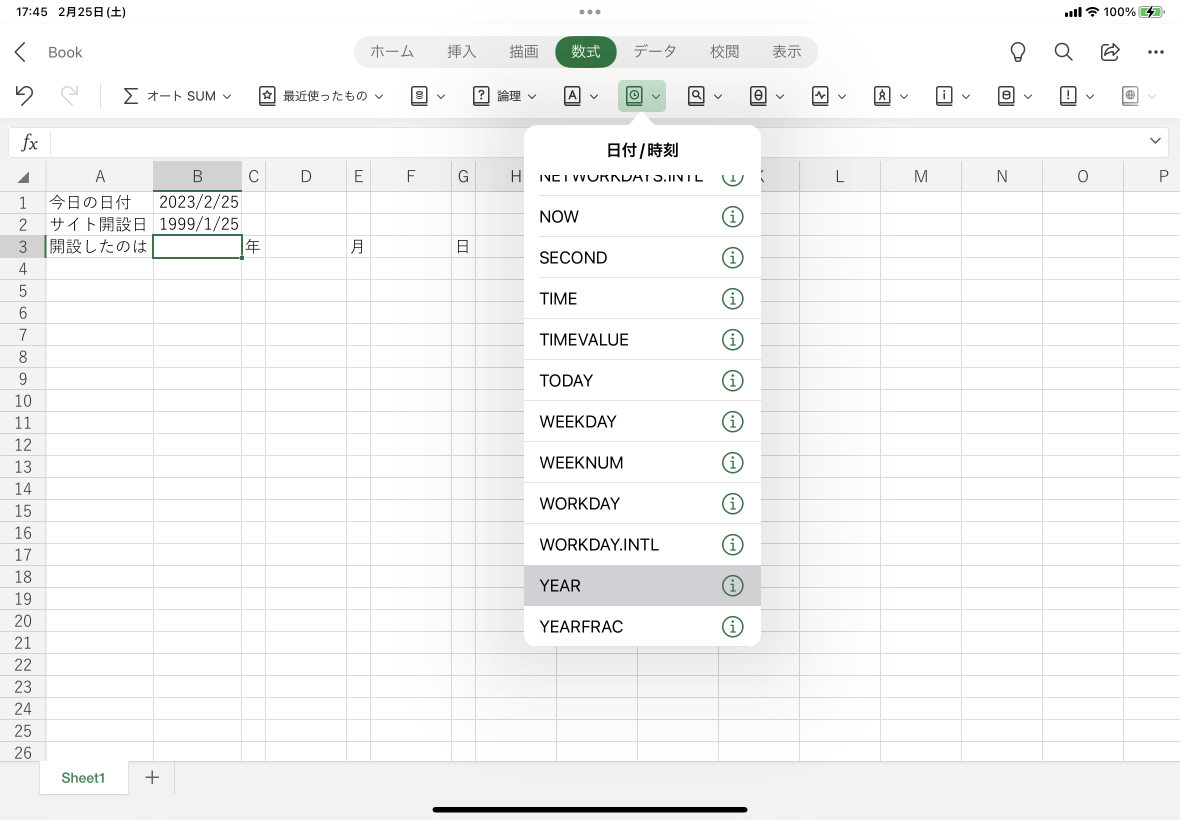Screen dimensions: 1180x820
Task: Open the recently used star icon
Action: [267, 96]
